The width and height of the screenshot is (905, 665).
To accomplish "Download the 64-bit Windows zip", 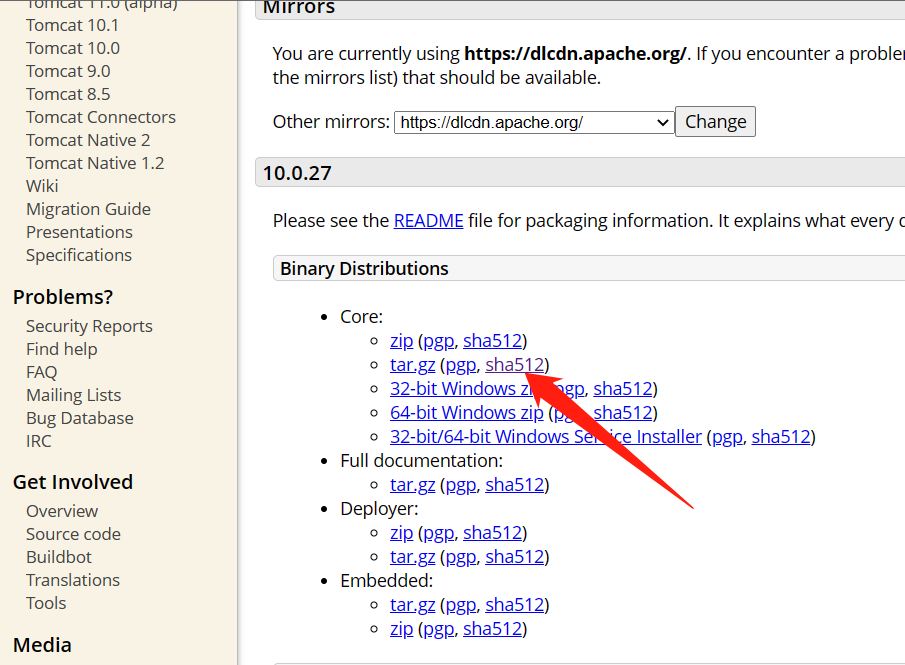I will (x=467, y=413).
